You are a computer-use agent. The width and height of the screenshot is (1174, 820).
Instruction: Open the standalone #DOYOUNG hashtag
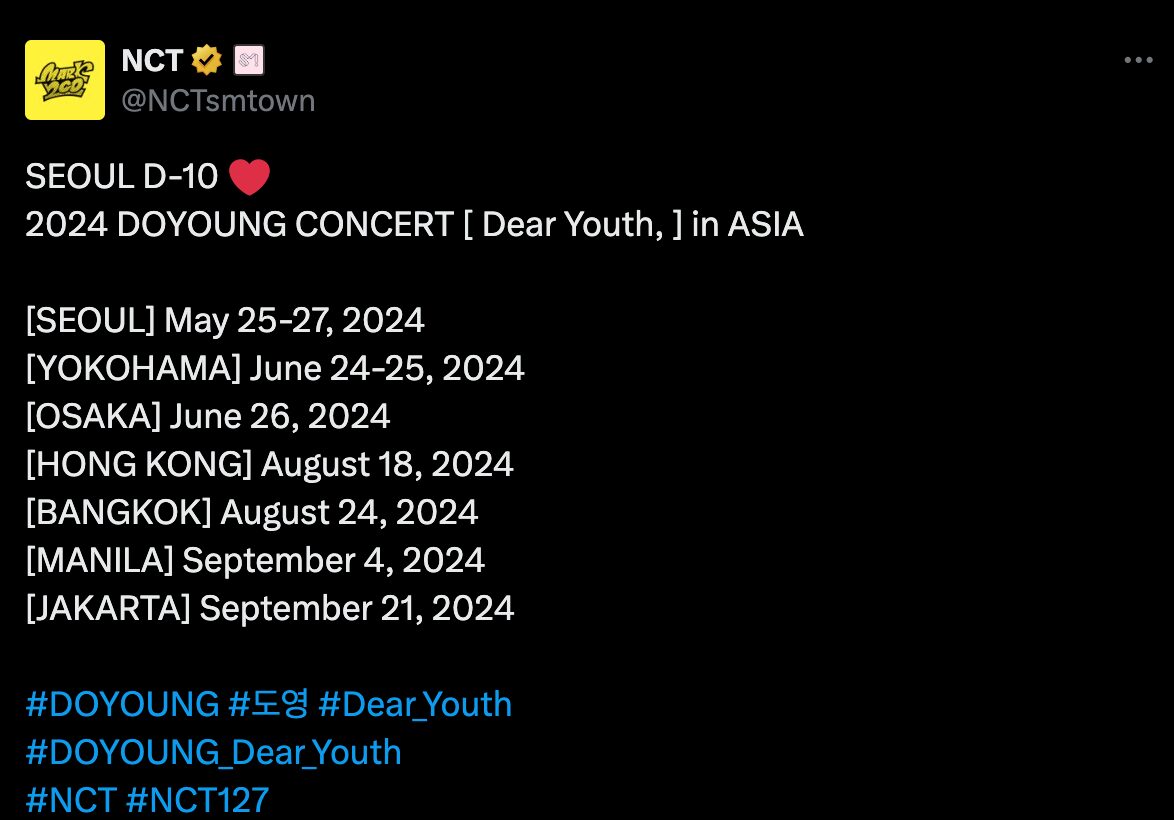click(x=122, y=705)
